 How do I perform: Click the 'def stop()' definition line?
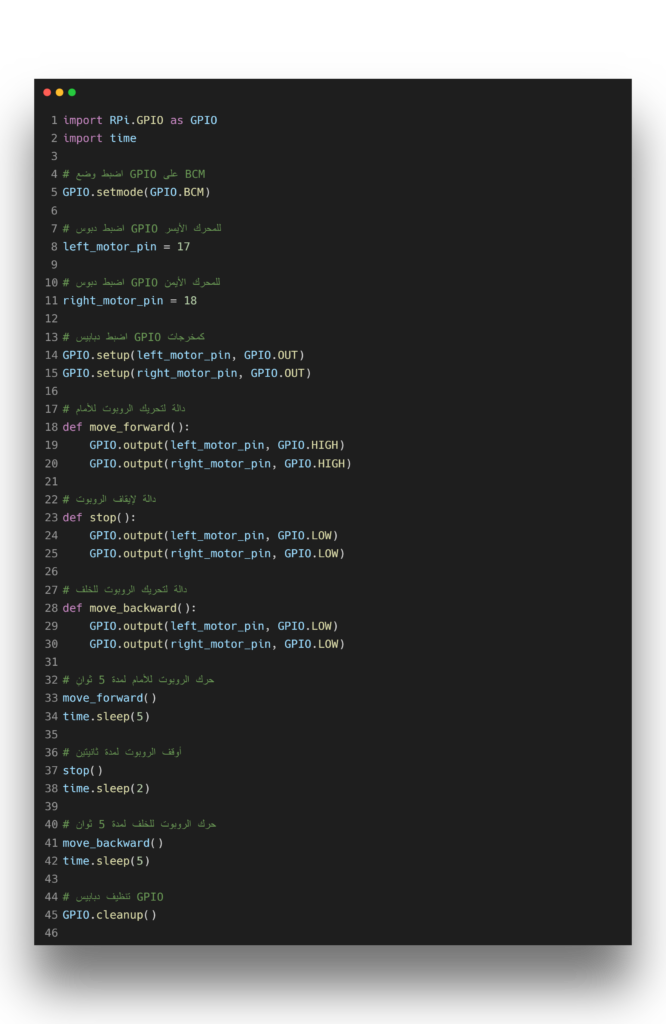coord(98,517)
